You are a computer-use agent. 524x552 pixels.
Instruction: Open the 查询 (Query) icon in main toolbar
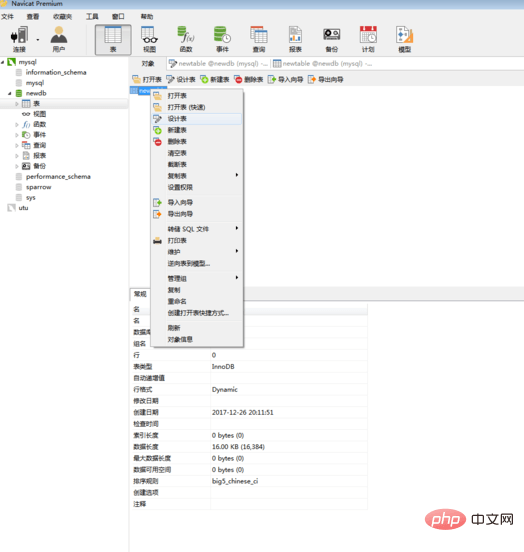point(259,39)
